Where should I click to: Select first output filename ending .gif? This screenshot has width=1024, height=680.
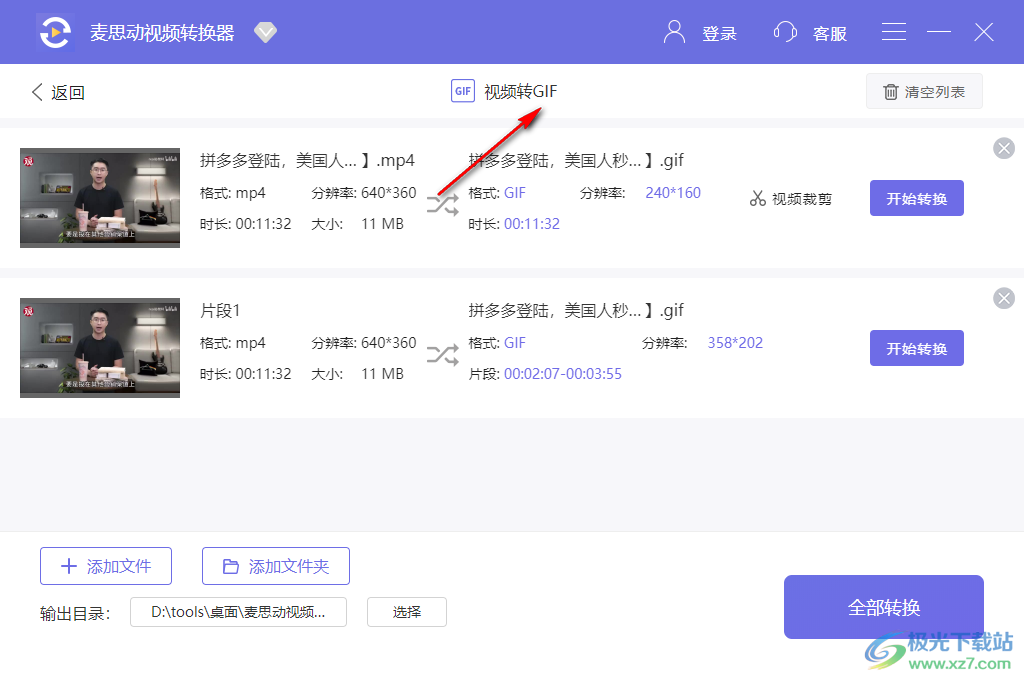point(576,160)
